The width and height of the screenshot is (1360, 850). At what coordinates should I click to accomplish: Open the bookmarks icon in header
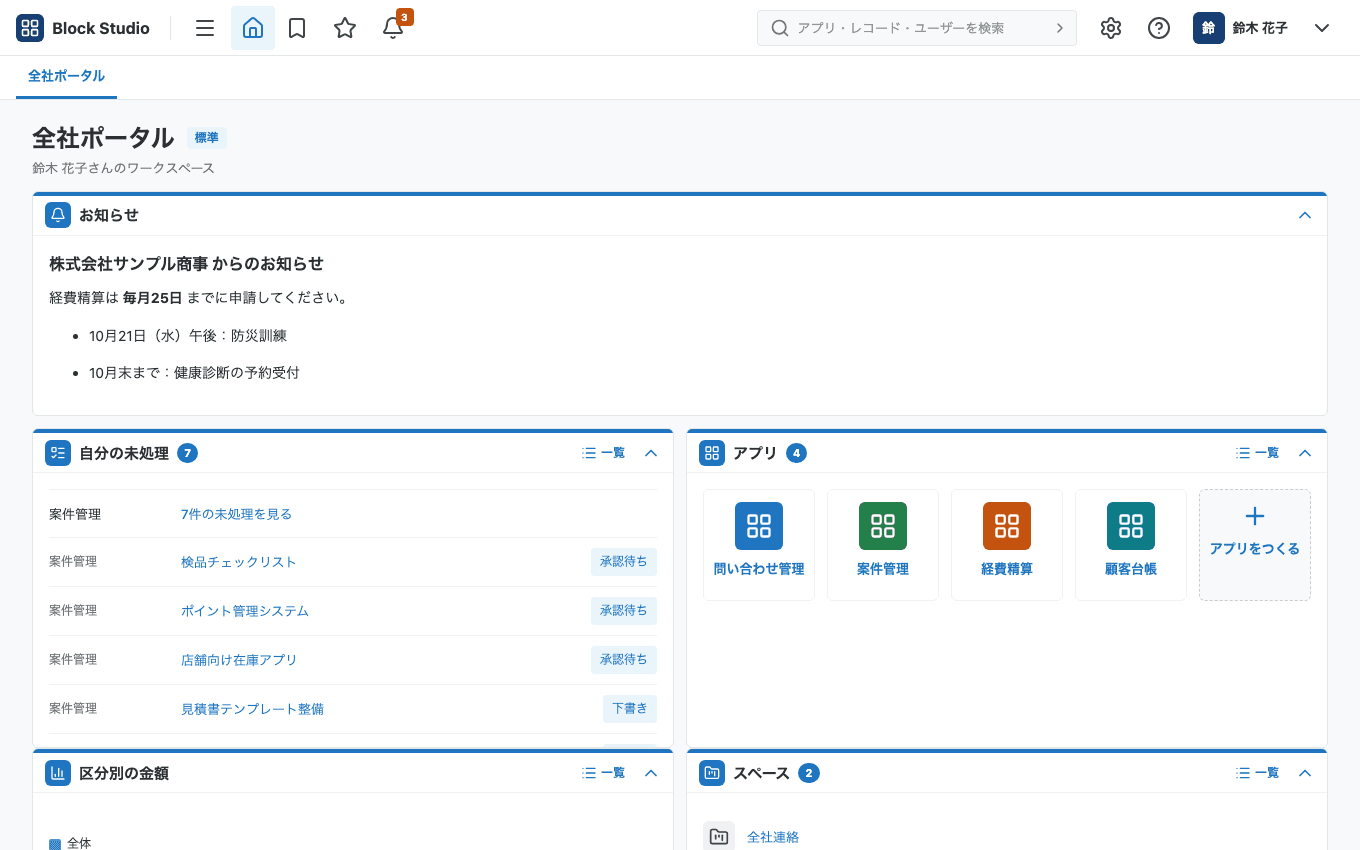[x=297, y=28]
